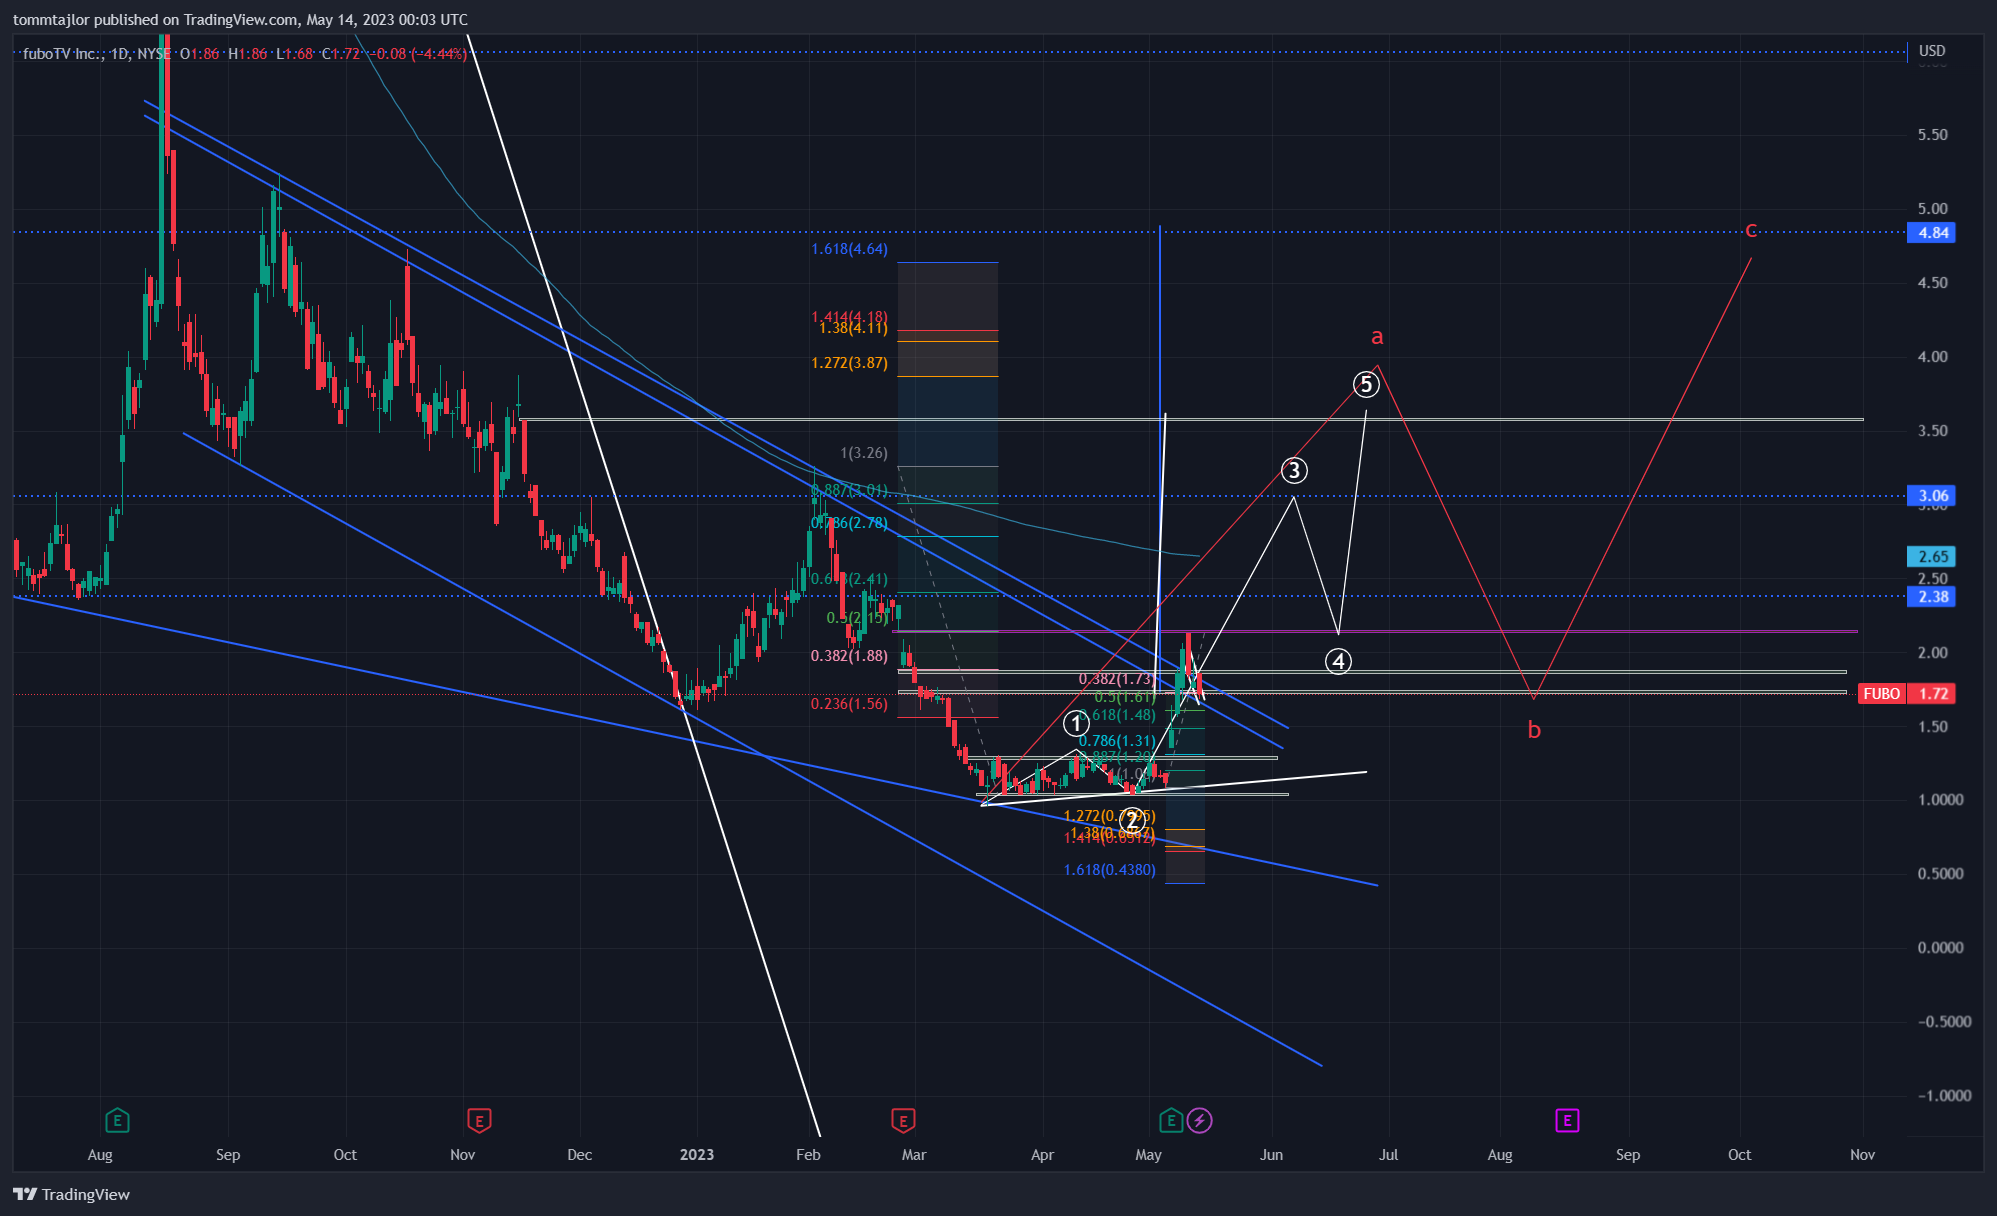Click the 0.382(1.88) Fibonacci level label
Viewport: 1997px width, 1216px height.
849,656
